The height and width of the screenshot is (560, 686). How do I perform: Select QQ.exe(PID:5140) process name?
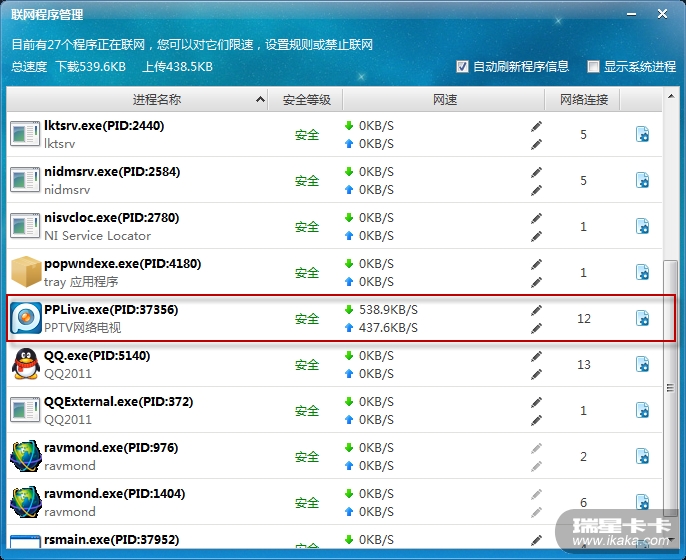click(x=97, y=356)
